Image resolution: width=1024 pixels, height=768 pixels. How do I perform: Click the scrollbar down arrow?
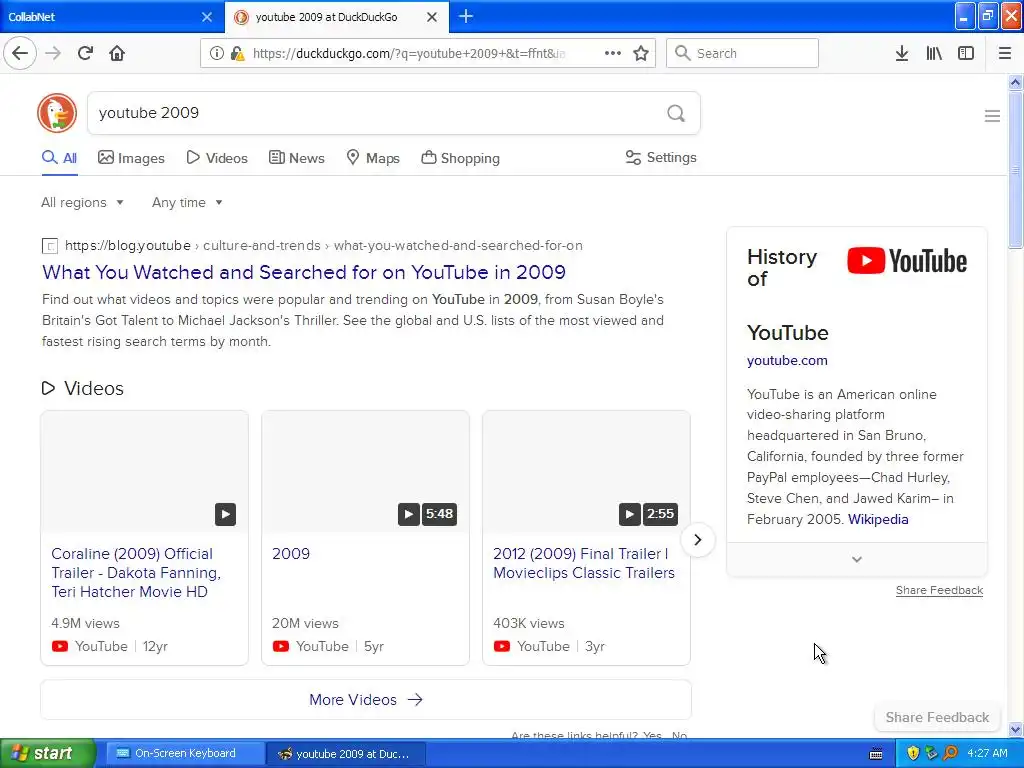point(1015,729)
